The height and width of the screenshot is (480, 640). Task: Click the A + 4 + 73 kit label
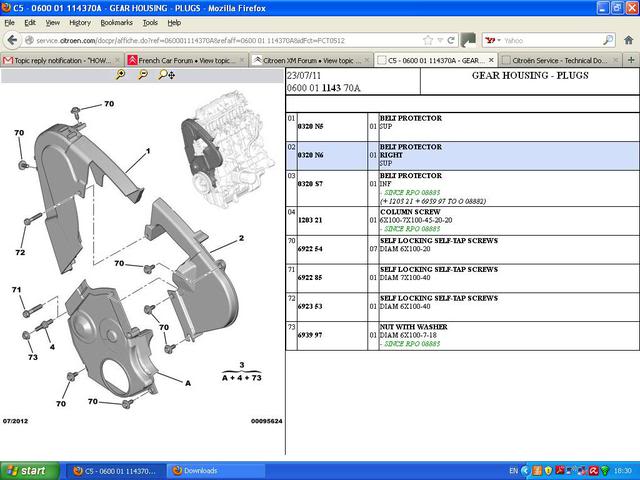(x=242, y=378)
